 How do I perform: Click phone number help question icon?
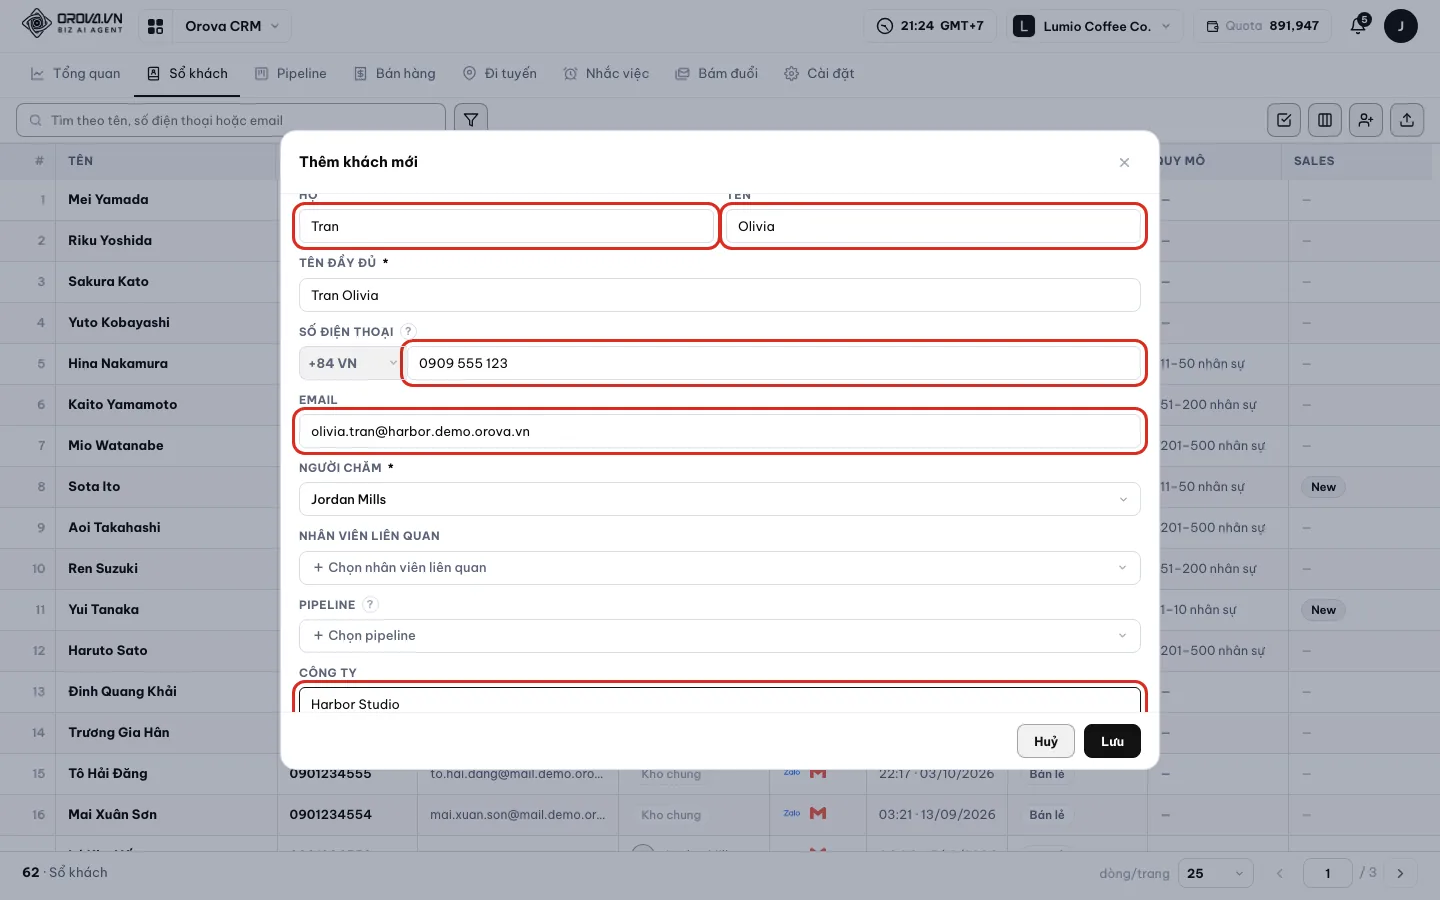408,331
